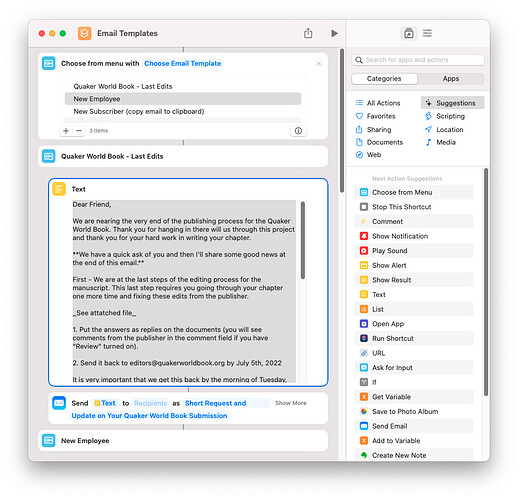Add the Run Shortcut action
This screenshot has height=500, width=519.
point(414,338)
